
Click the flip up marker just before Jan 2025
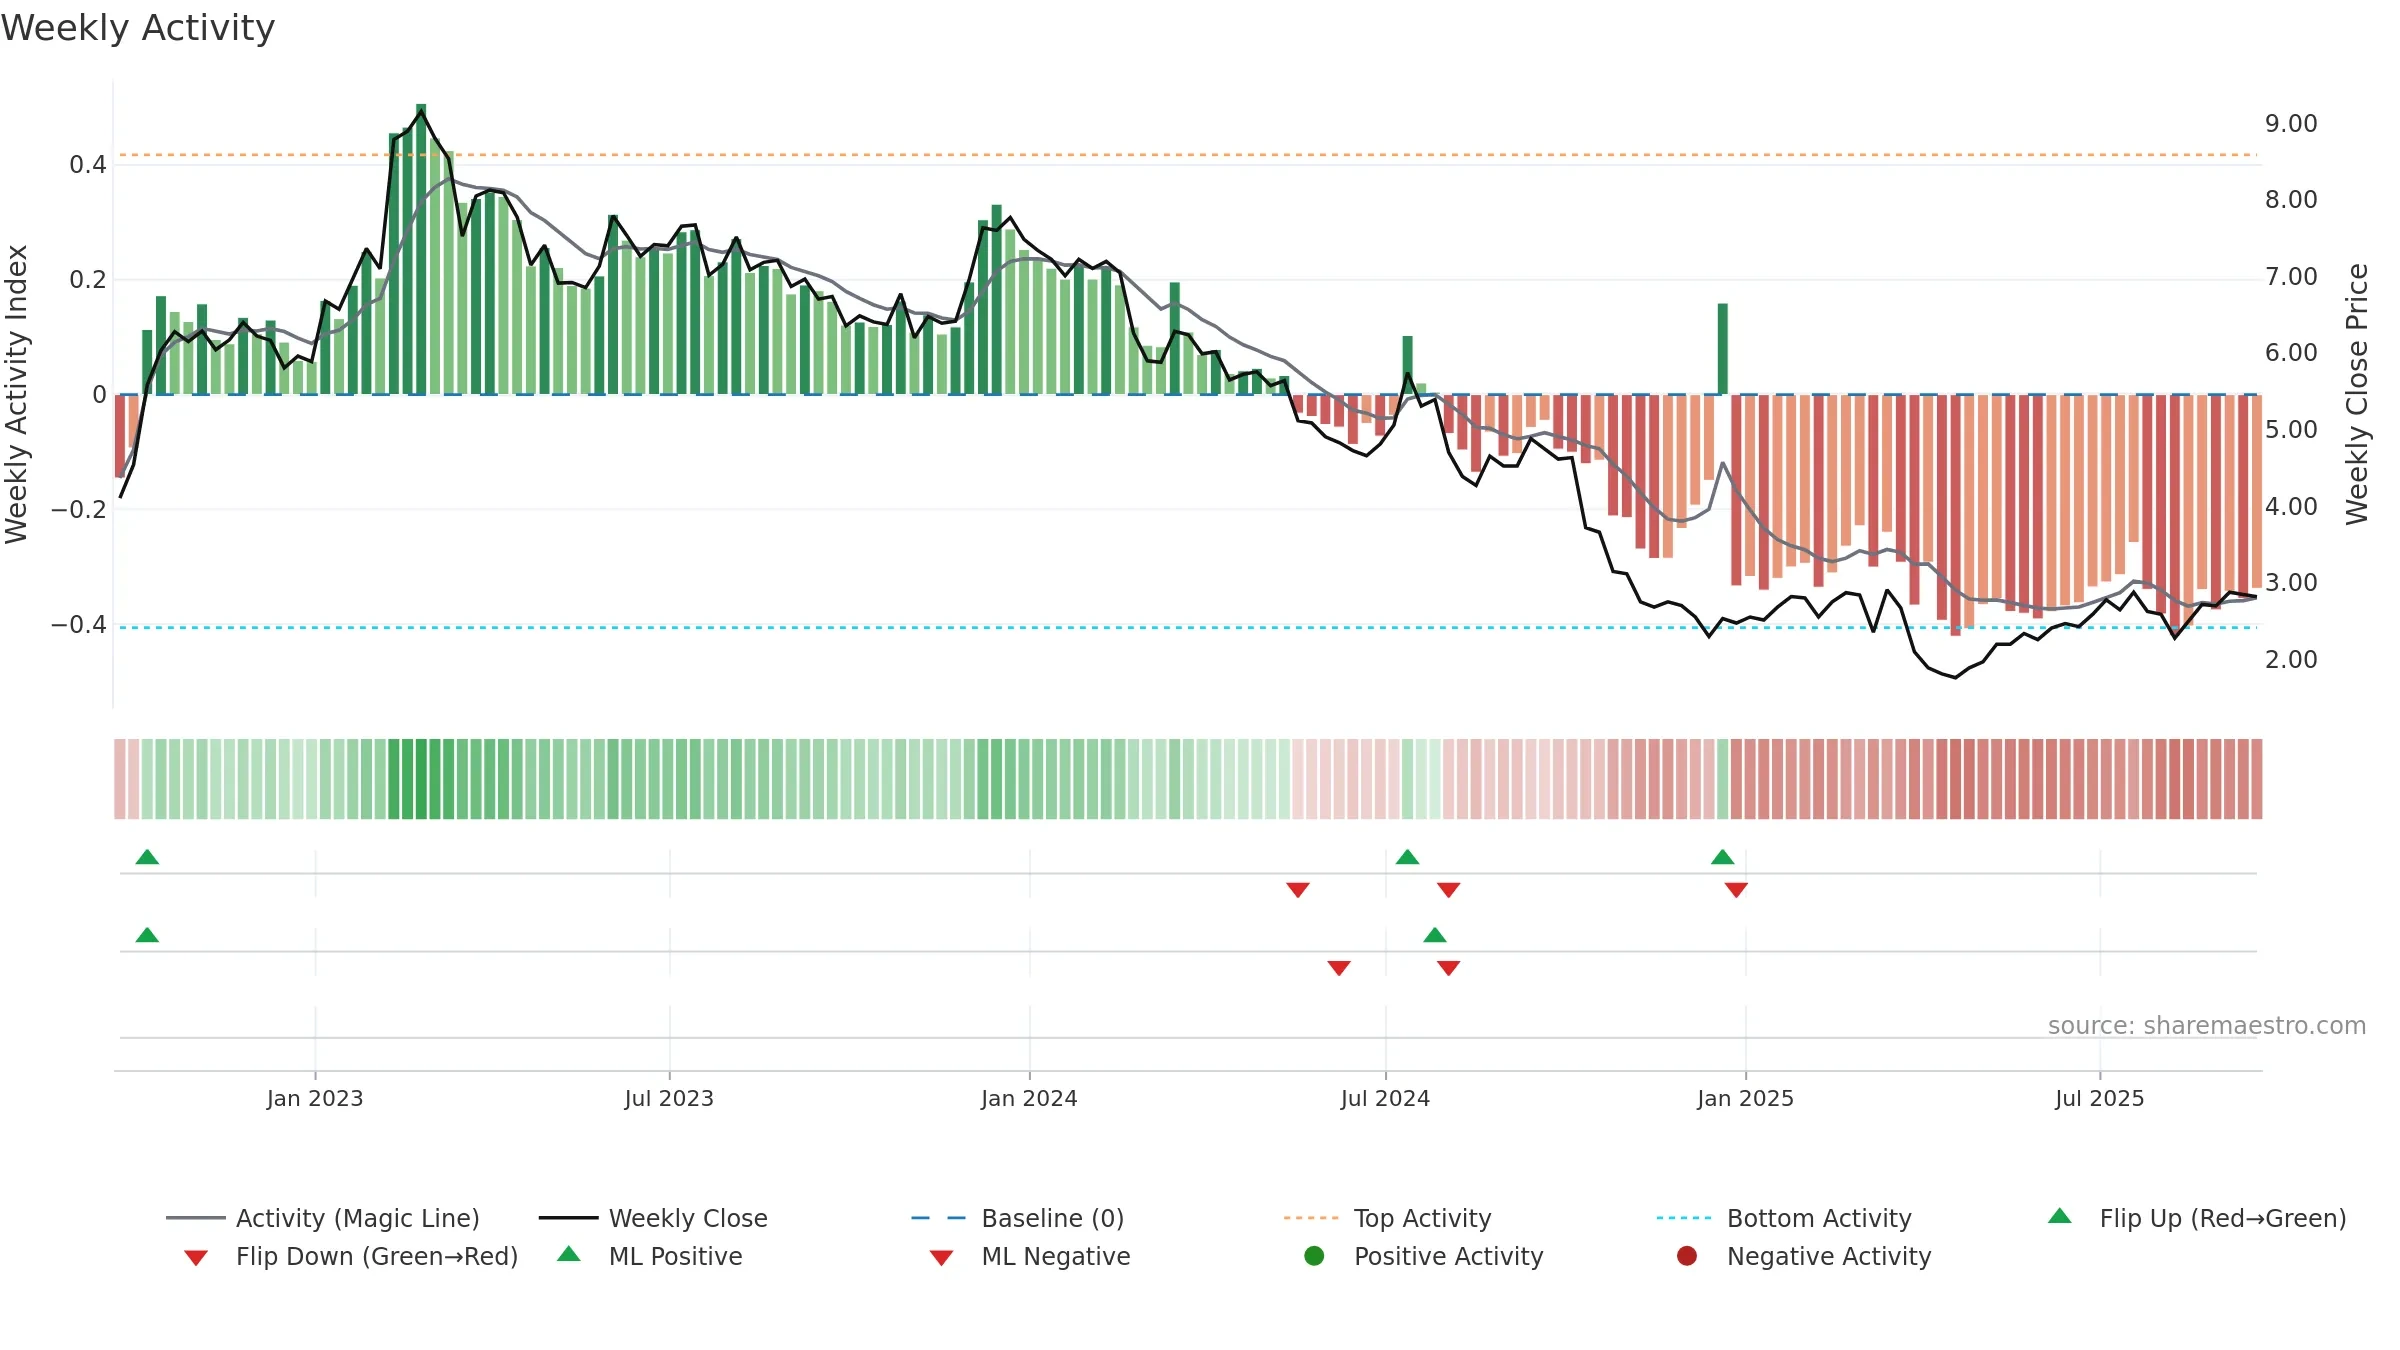[1722, 857]
